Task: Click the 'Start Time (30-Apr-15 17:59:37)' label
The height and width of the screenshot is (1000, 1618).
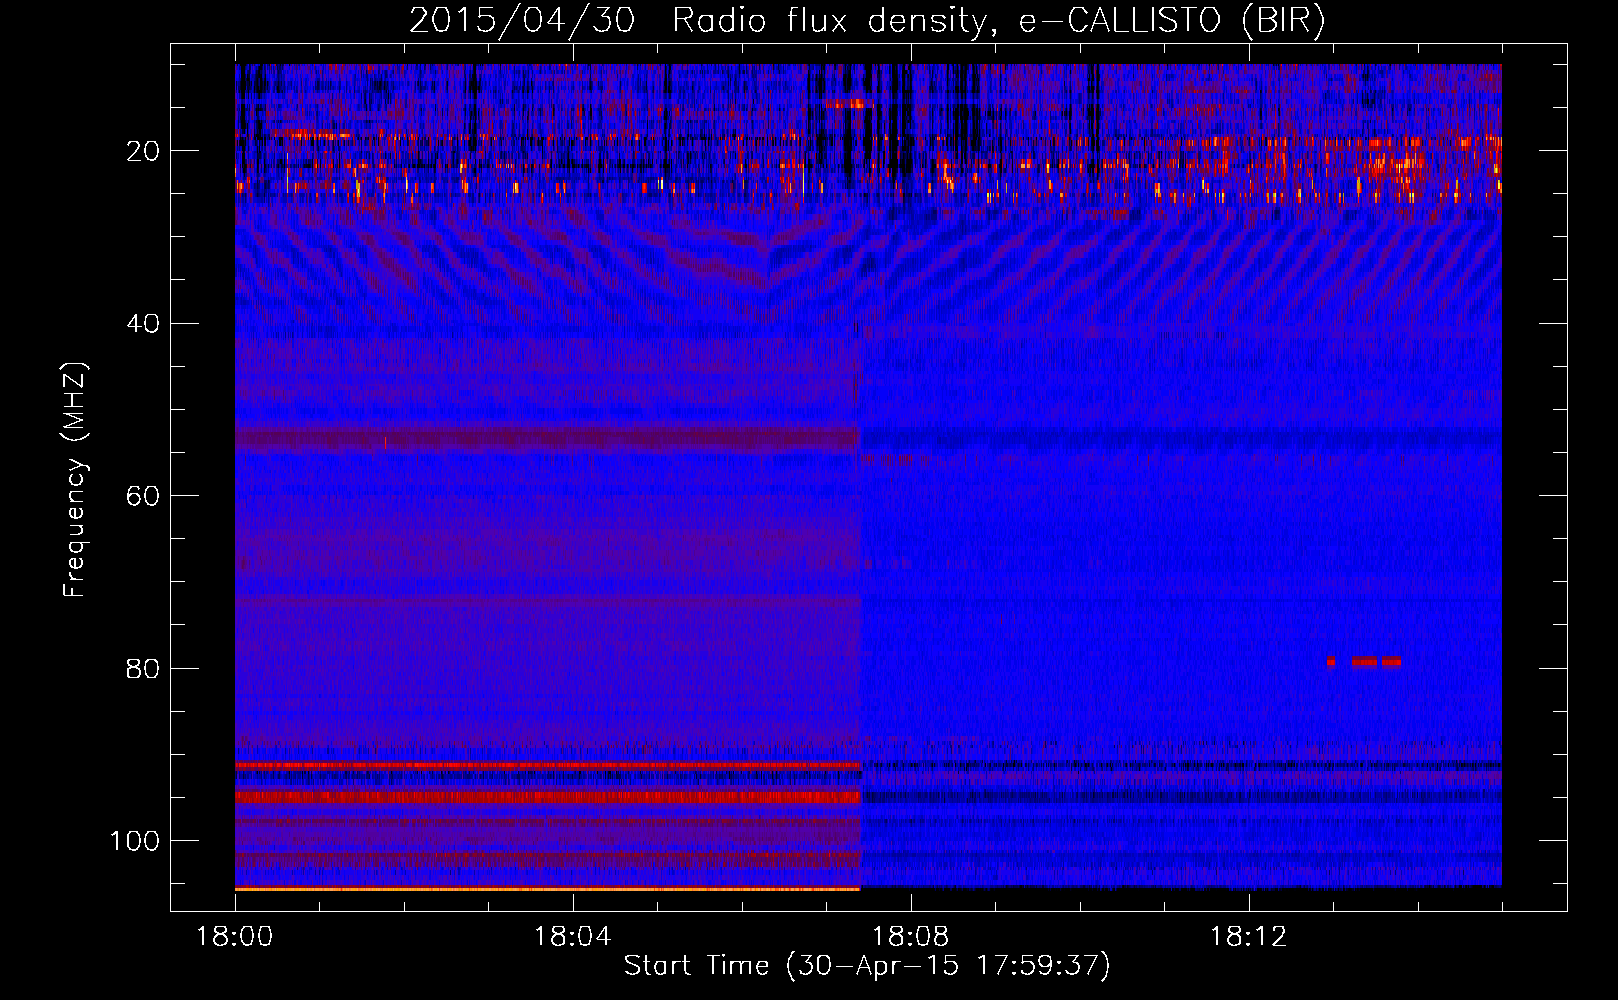Action: tap(867, 966)
